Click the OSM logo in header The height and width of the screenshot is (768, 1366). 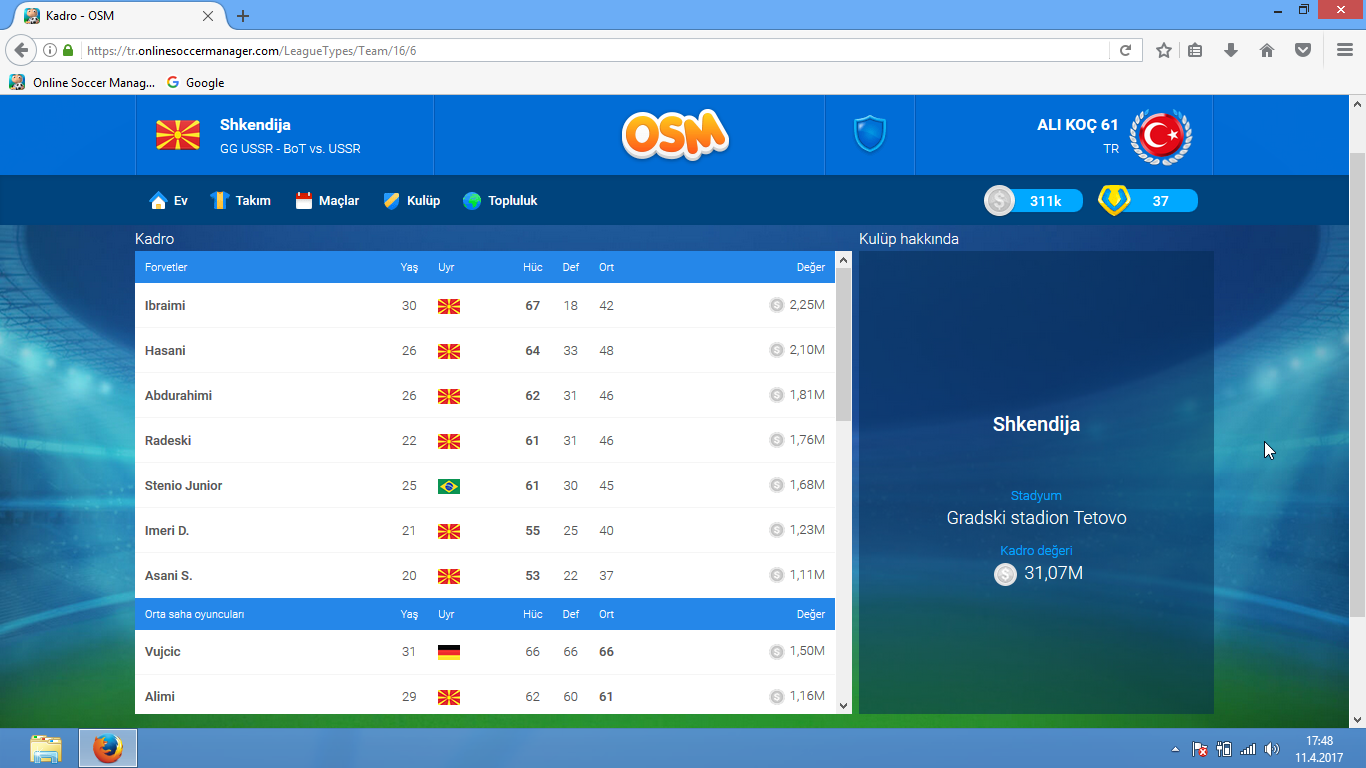click(x=676, y=135)
